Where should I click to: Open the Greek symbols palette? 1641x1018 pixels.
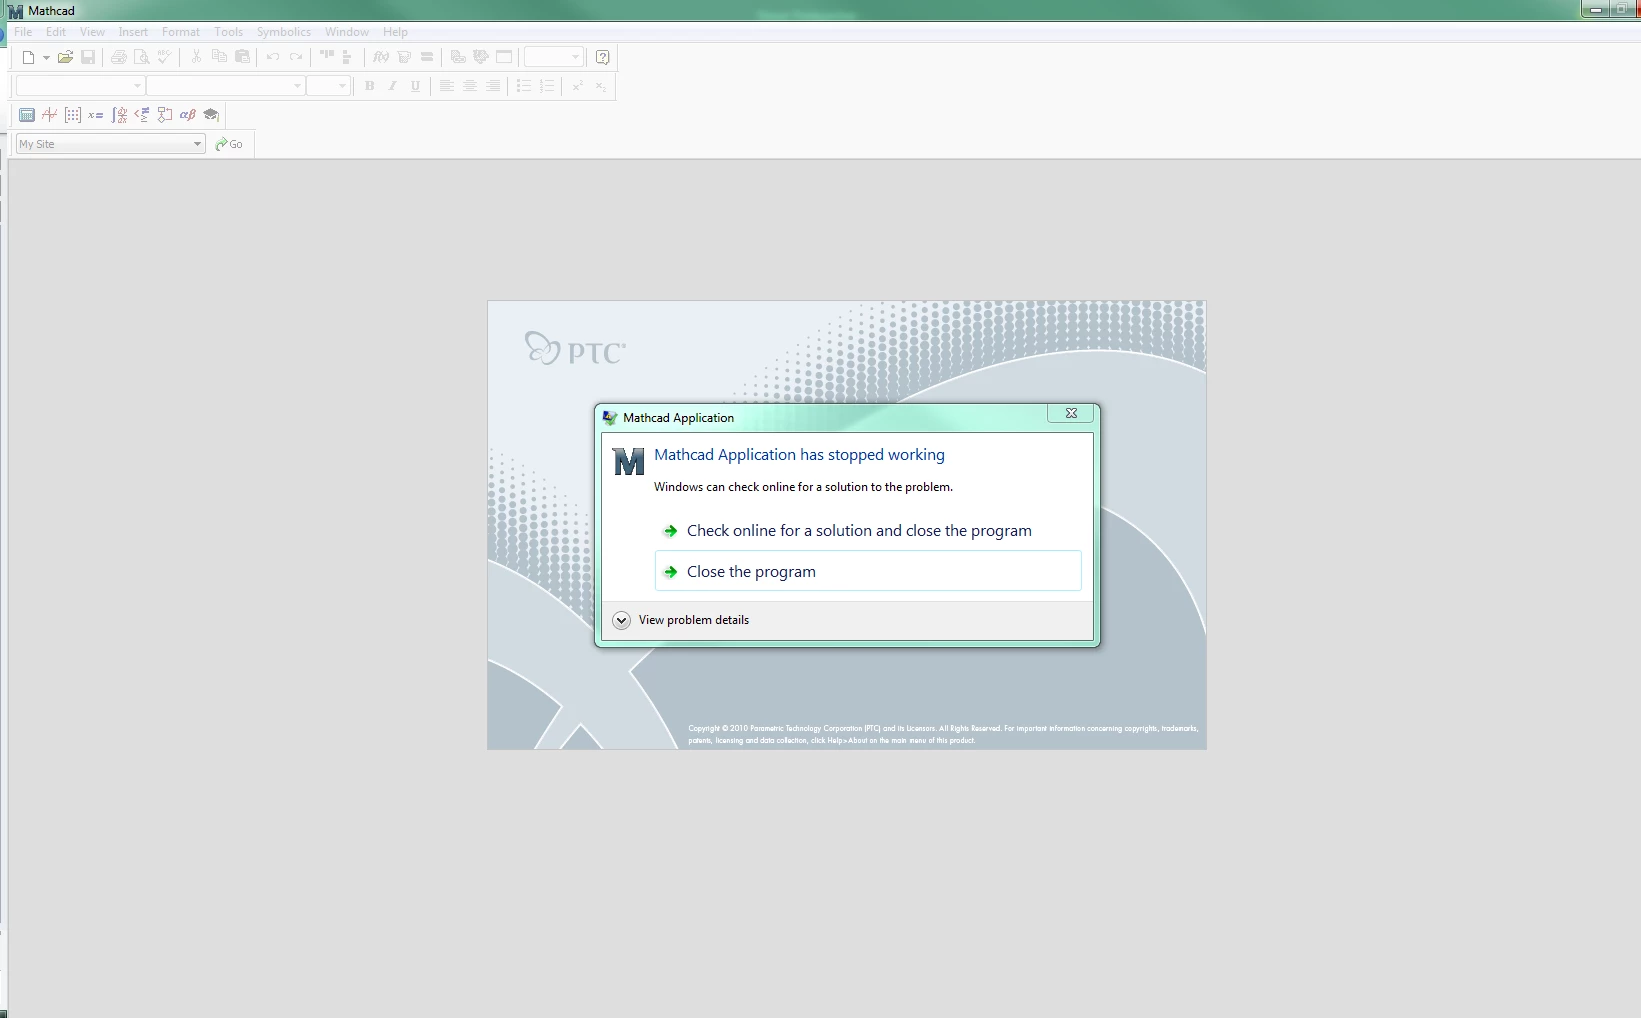[188, 115]
